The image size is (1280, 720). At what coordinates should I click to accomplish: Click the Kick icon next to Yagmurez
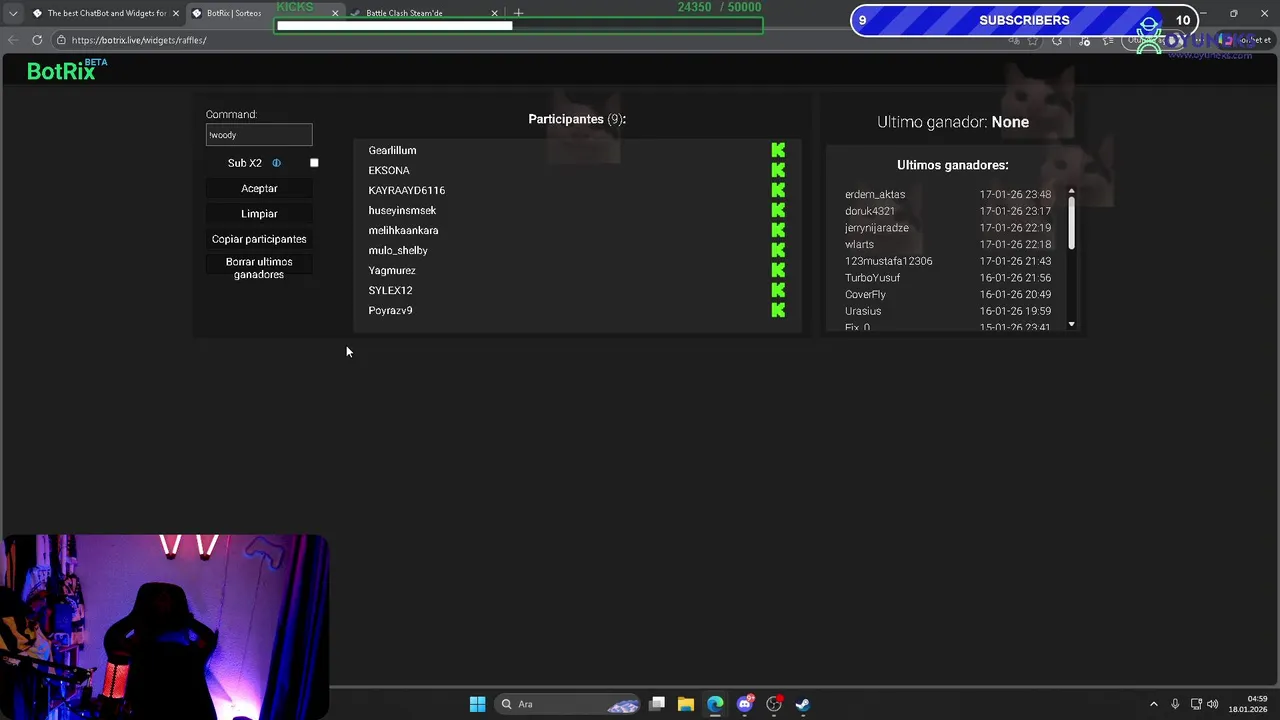(778, 270)
